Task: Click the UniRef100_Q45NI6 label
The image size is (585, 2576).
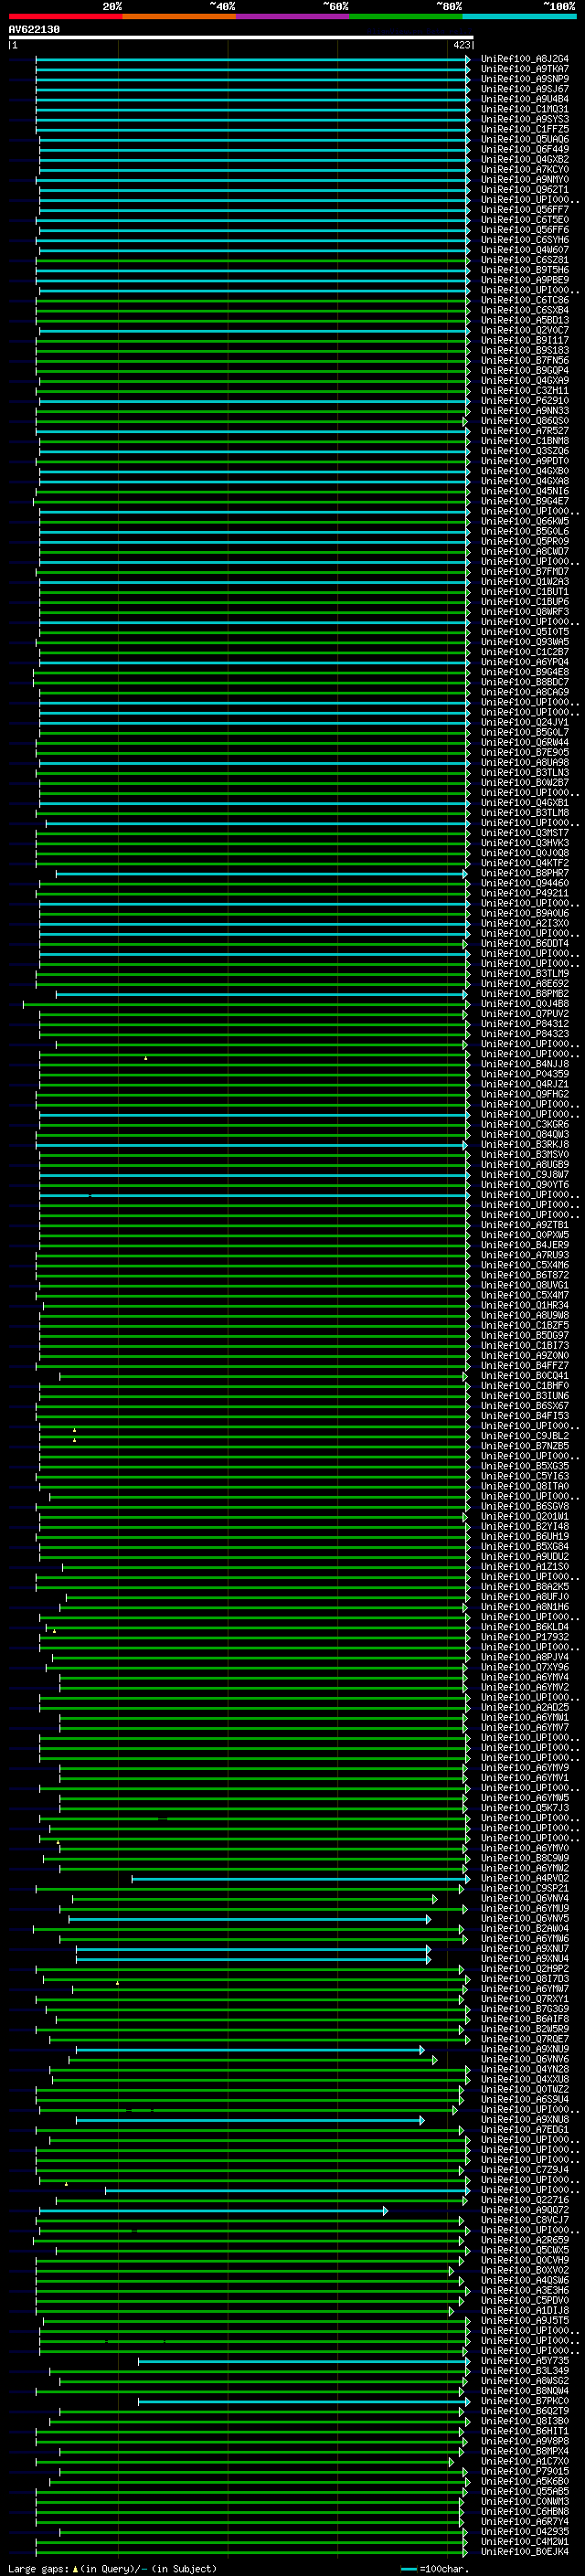Action: coord(525,491)
